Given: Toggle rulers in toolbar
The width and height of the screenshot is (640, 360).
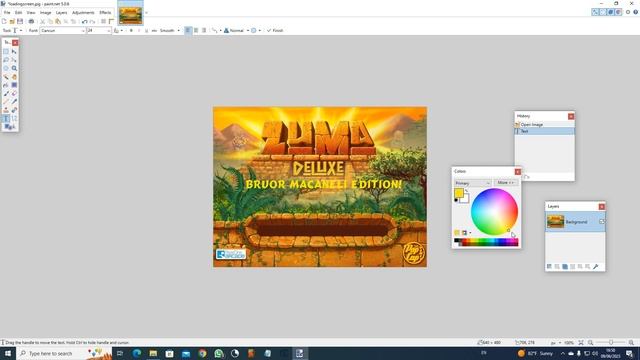Looking at the screenshot, I should (x=111, y=21).
